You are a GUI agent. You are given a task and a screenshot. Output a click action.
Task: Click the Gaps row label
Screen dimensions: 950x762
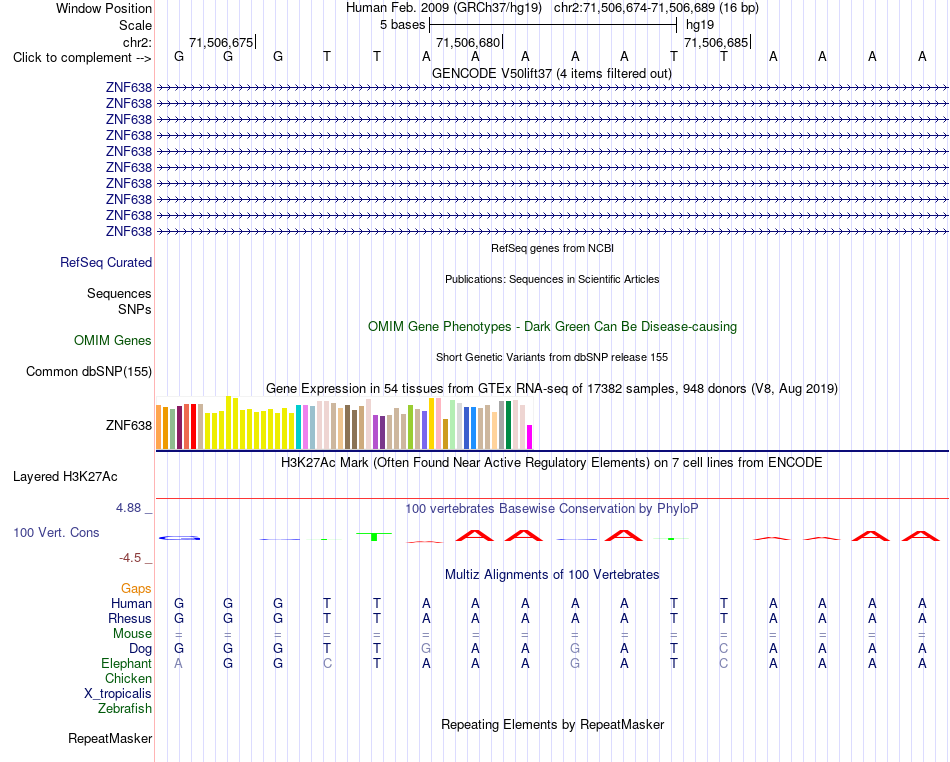pos(136,588)
